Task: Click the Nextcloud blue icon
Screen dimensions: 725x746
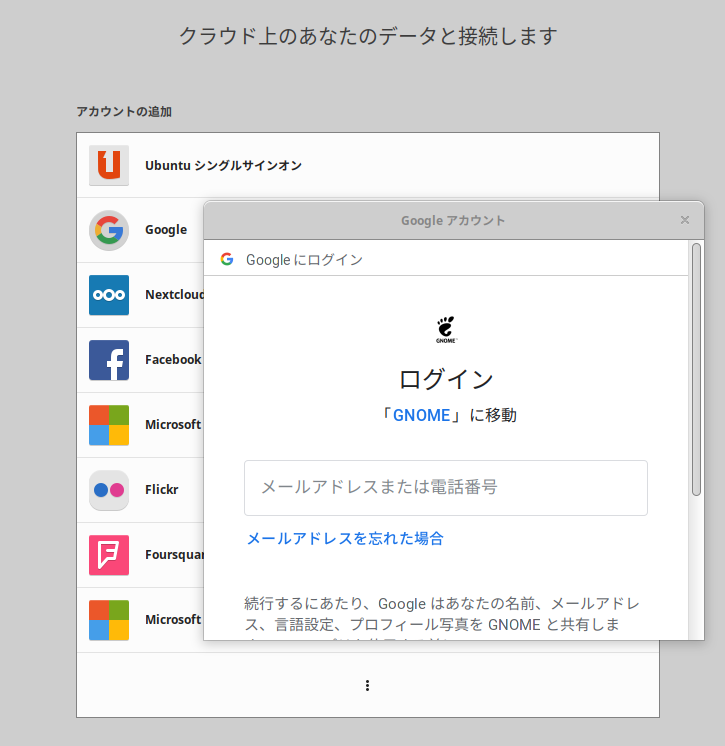Action: coord(109,295)
